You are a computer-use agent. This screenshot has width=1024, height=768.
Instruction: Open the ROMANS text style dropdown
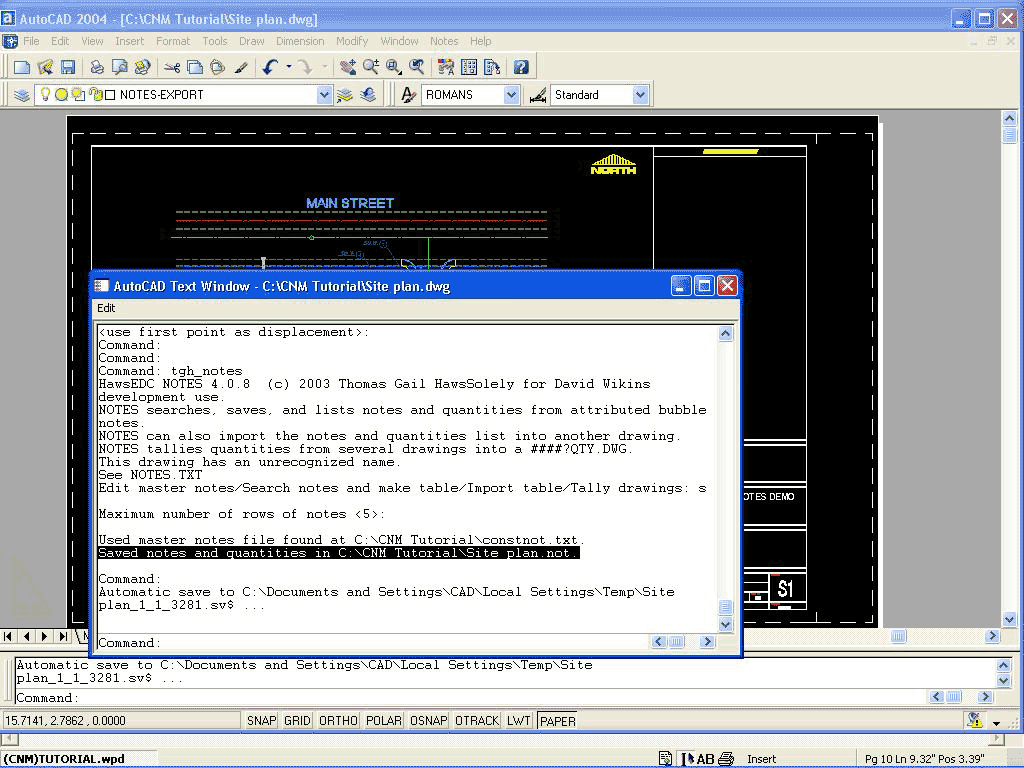click(x=511, y=95)
